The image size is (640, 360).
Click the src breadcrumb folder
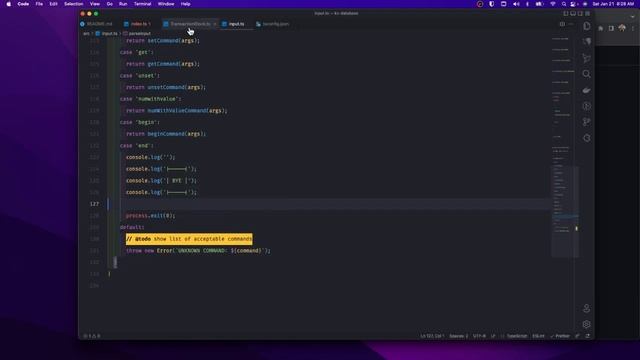point(86,33)
